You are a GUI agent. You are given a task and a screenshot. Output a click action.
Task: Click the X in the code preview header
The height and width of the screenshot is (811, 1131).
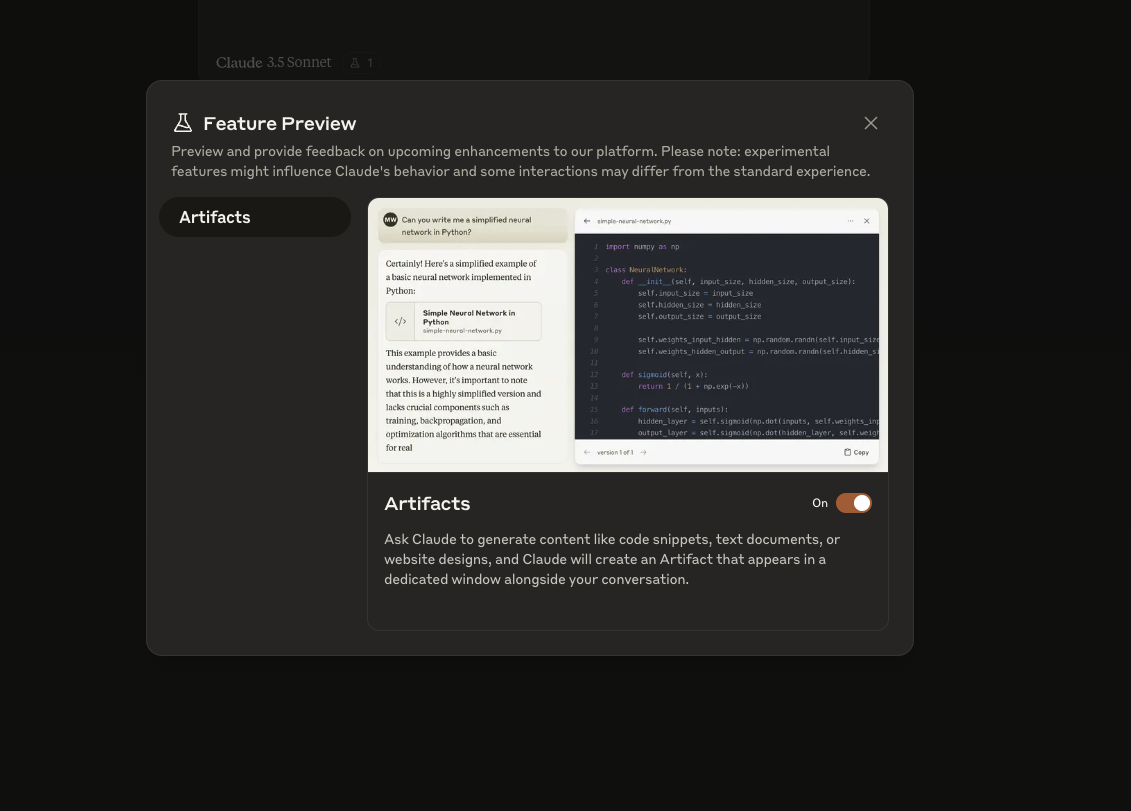tap(867, 221)
